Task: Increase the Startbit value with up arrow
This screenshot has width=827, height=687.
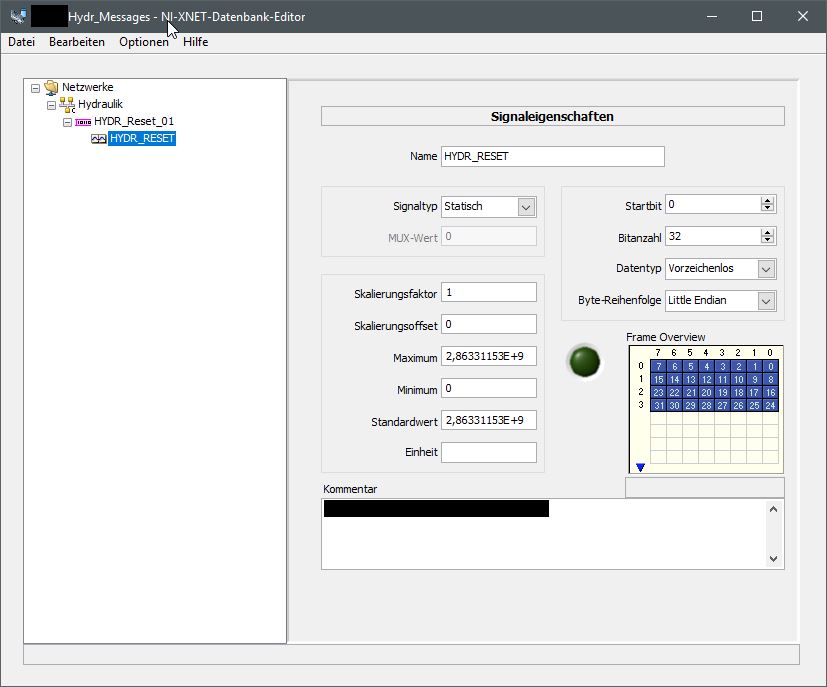Action: coord(767,200)
